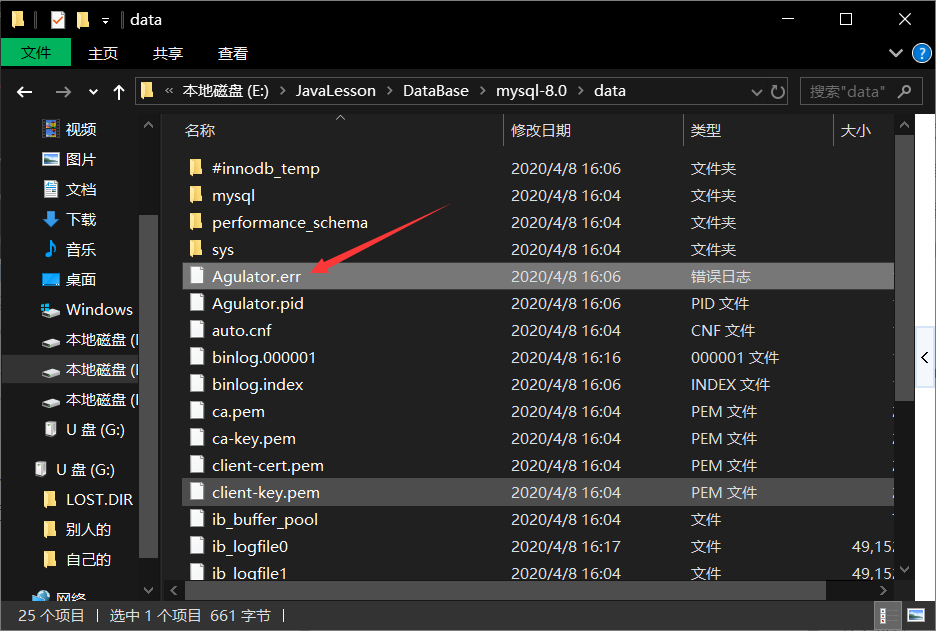Select the #innodb_temp folder icon
The height and width of the screenshot is (631, 936).
click(196, 168)
